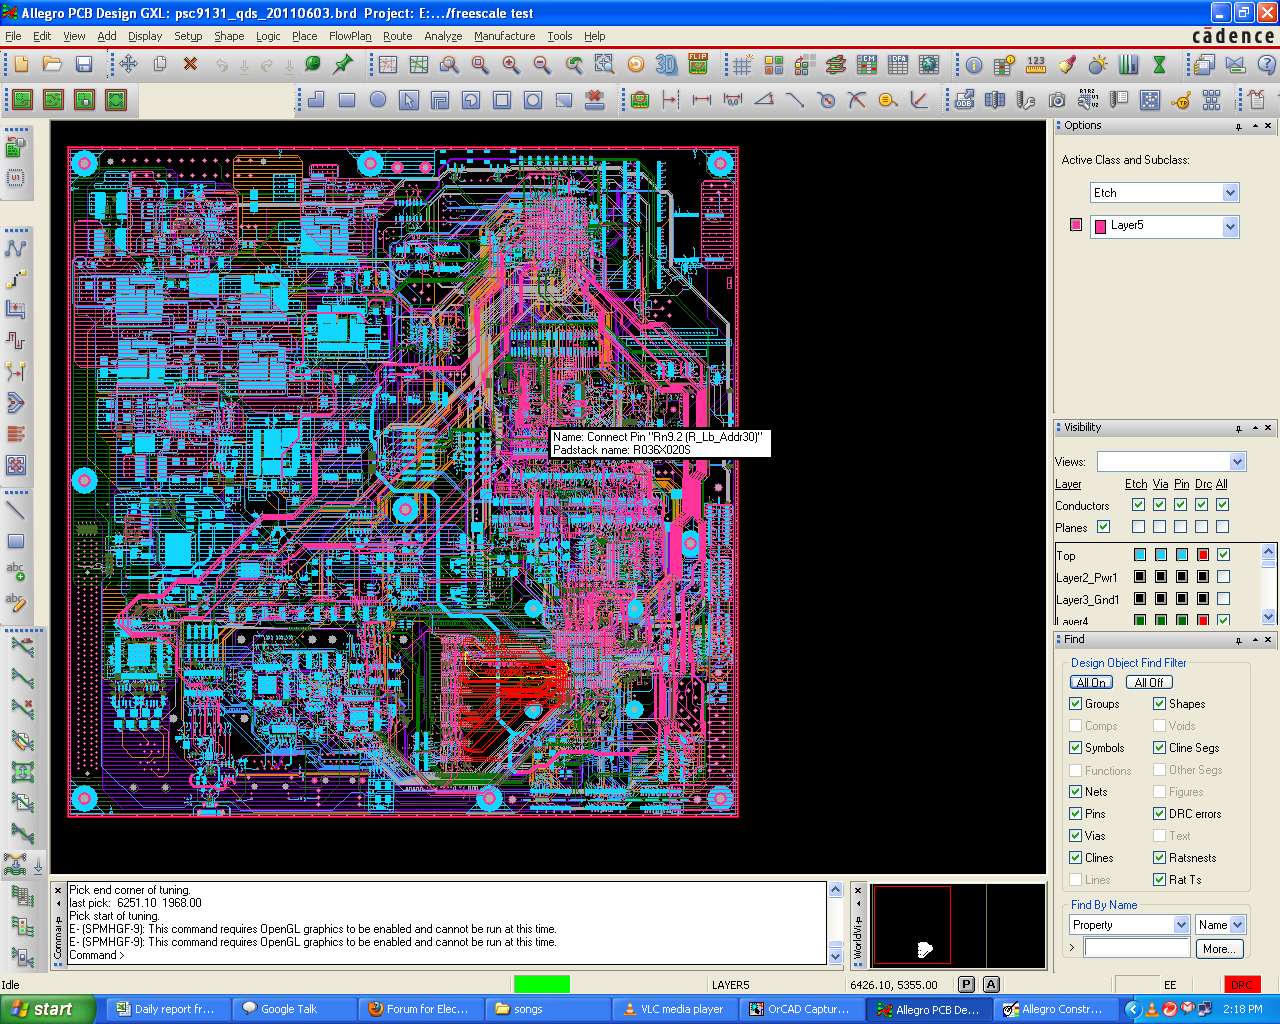Open the Etch active class dropdown
This screenshot has width=1280, height=1024.
click(1230, 193)
